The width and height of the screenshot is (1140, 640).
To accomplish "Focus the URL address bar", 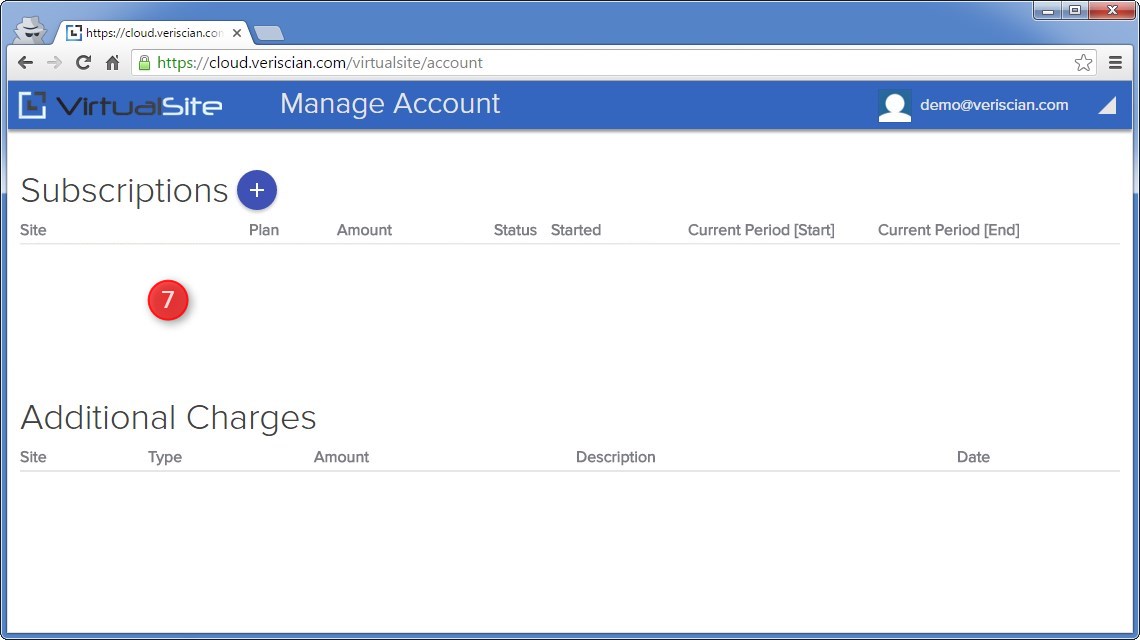I will click(614, 63).
